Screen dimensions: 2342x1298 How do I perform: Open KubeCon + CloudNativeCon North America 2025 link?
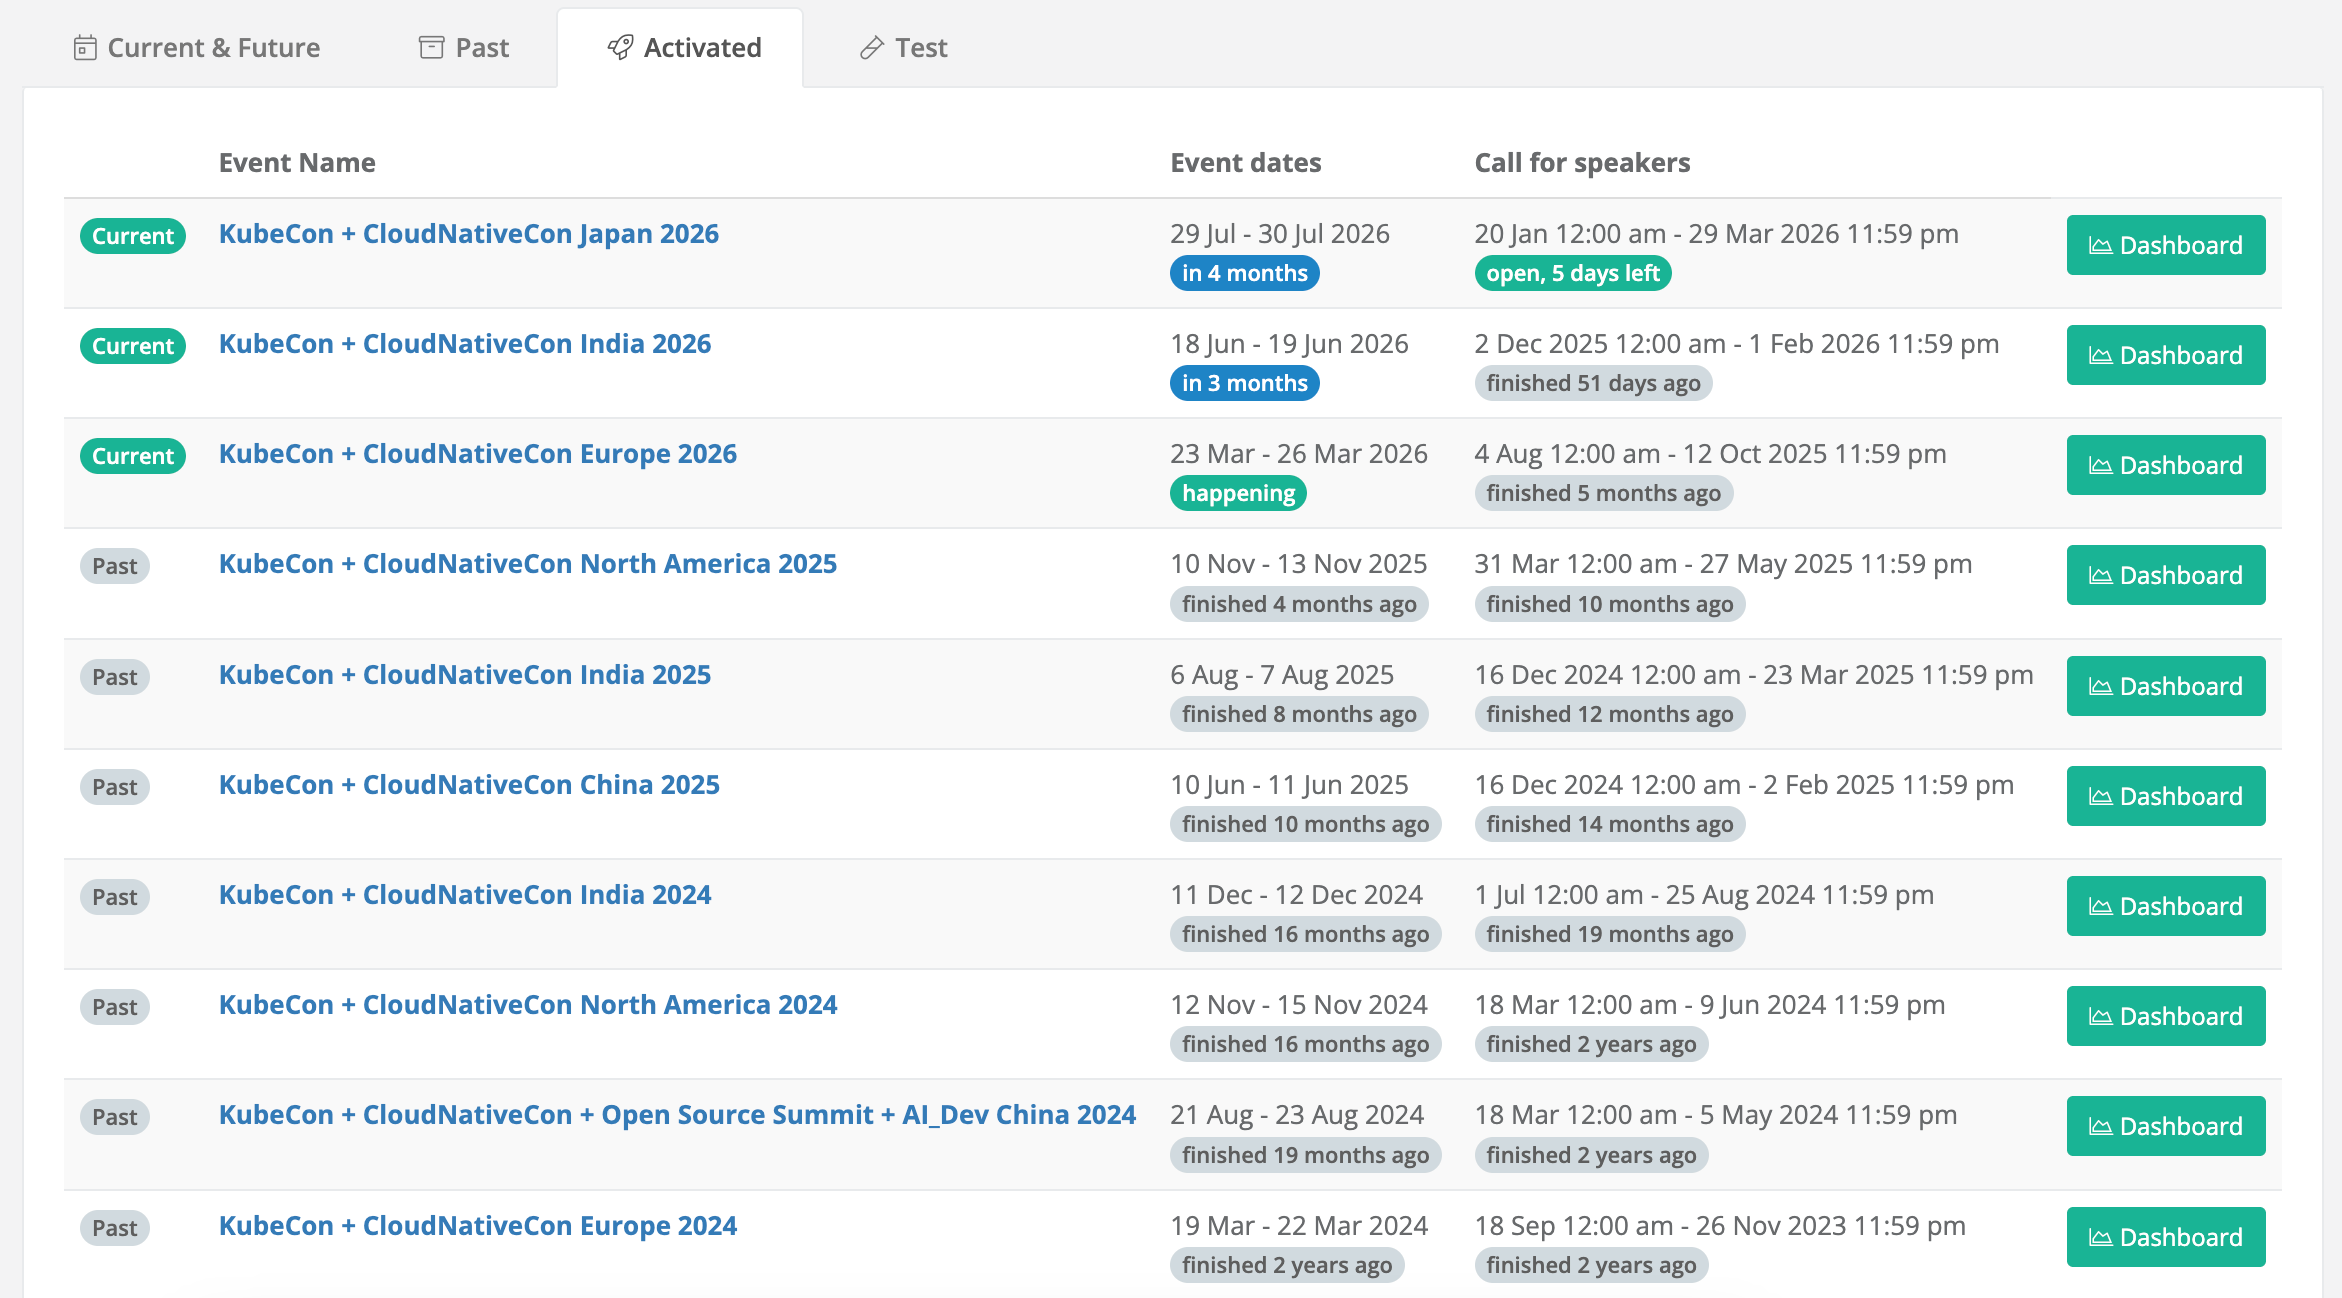coord(527,564)
